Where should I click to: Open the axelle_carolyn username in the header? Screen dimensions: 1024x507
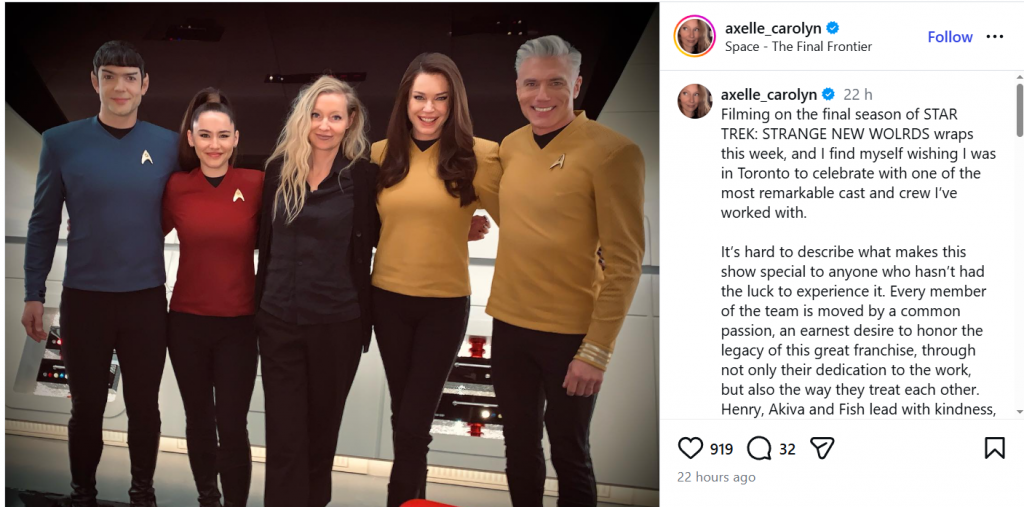(773, 28)
